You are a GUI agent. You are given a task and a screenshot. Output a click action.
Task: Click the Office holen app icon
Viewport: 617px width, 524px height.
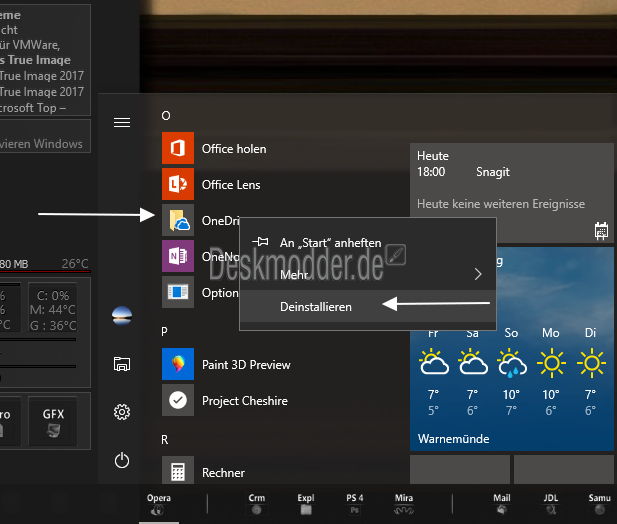[x=178, y=148]
